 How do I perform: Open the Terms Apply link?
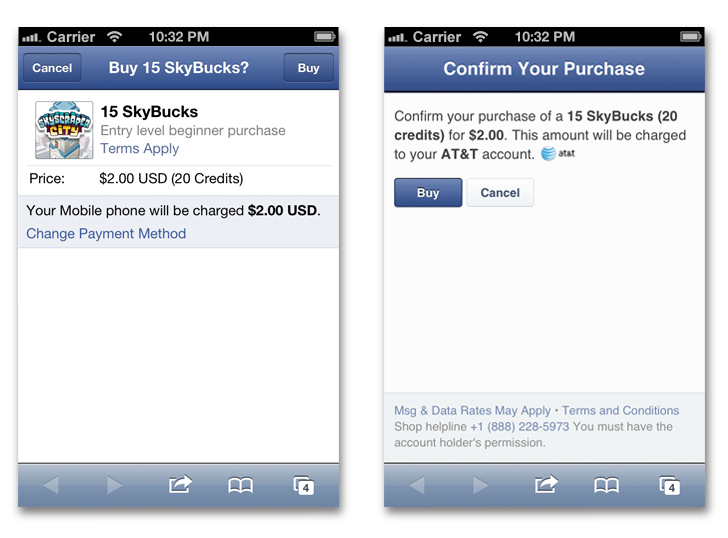[139, 148]
